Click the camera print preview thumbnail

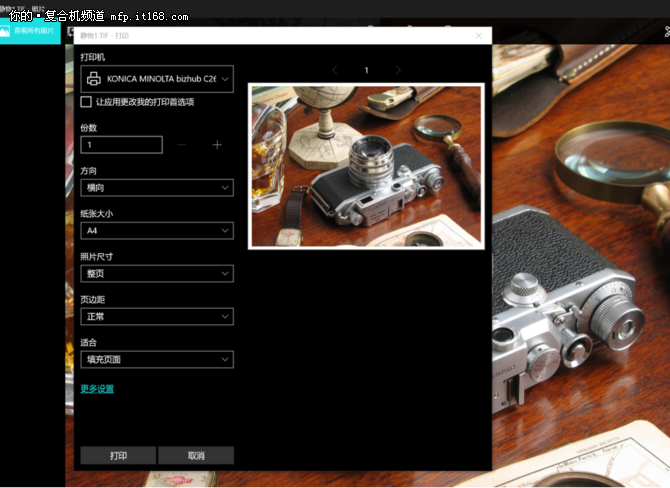tap(365, 165)
